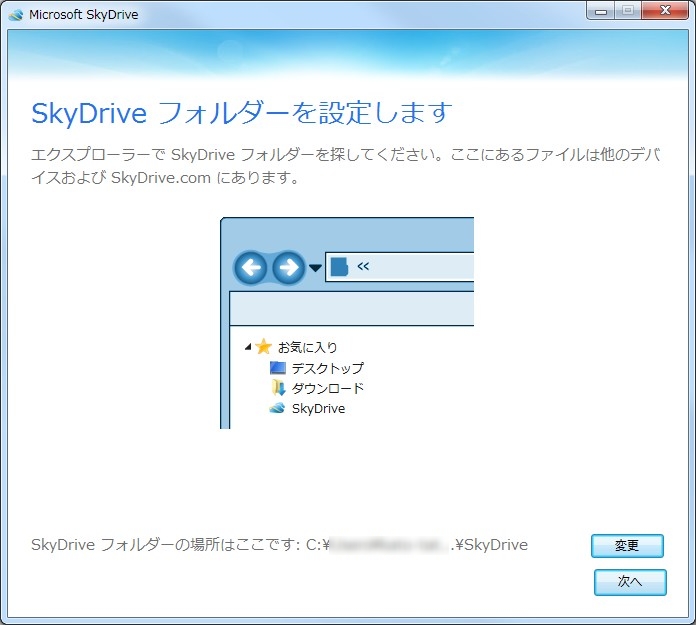Image resolution: width=696 pixels, height=625 pixels.
Task: Click the SkyDrive label in the favorites list
Action: click(x=318, y=409)
